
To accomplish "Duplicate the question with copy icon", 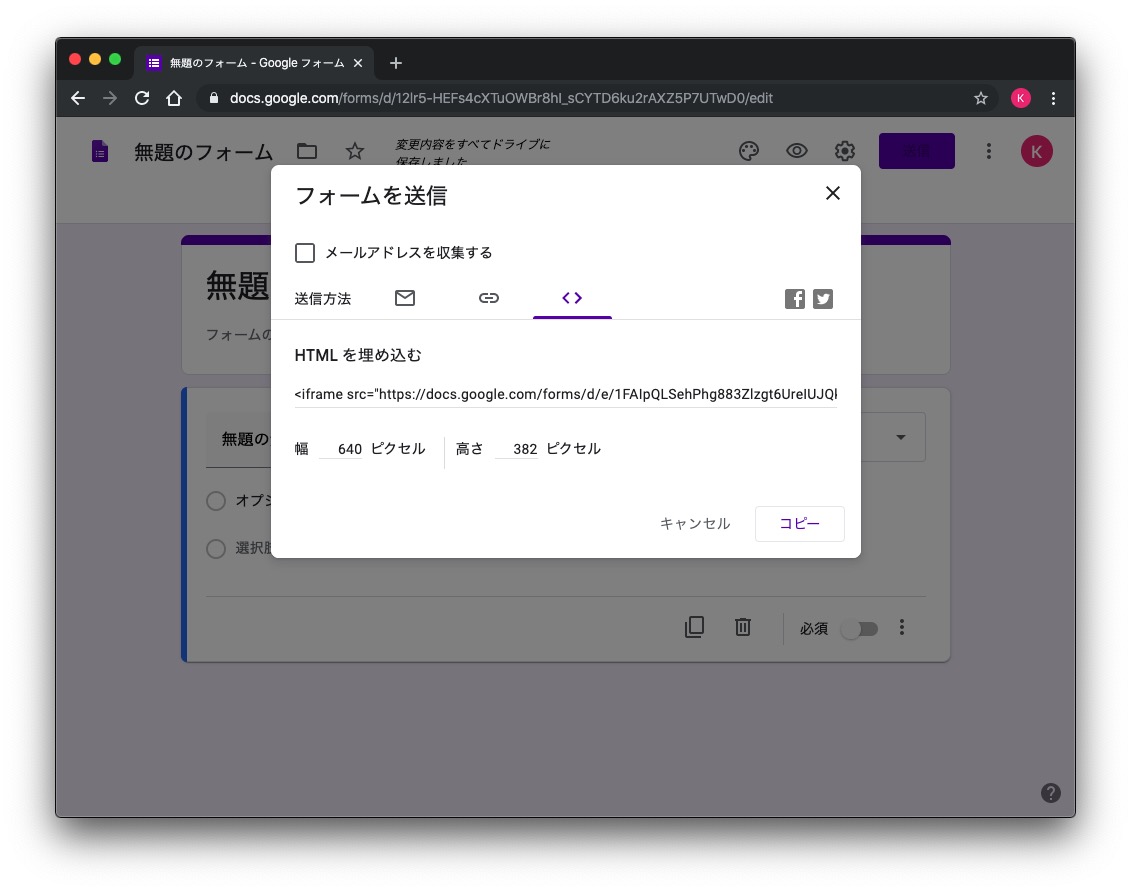I will pos(694,627).
